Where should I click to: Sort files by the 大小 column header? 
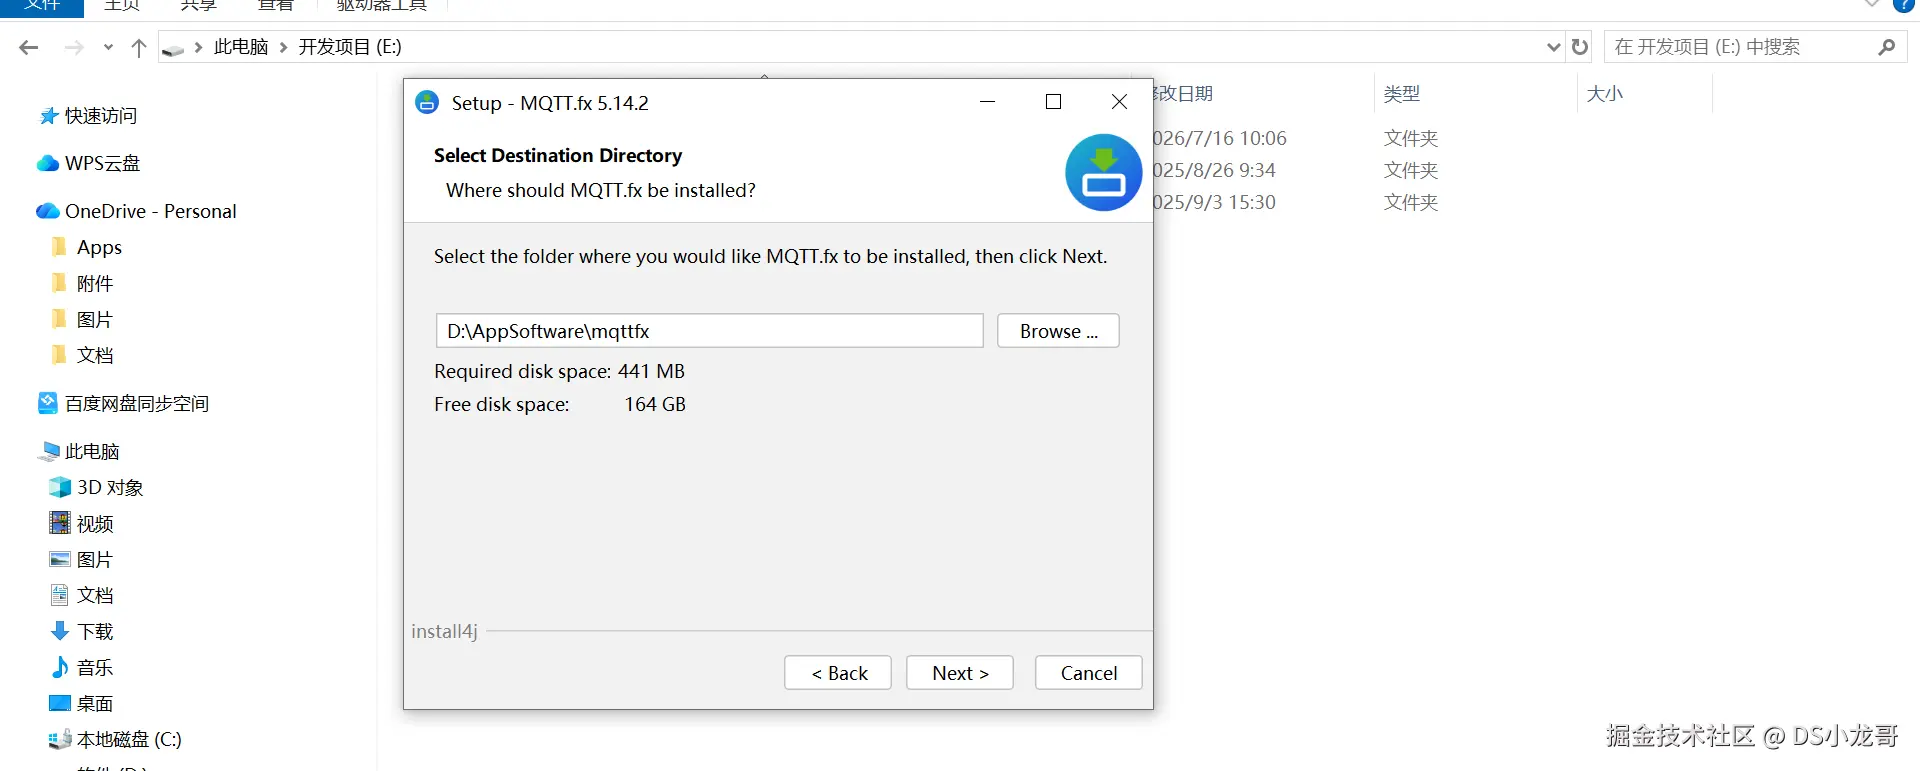[1605, 94]
